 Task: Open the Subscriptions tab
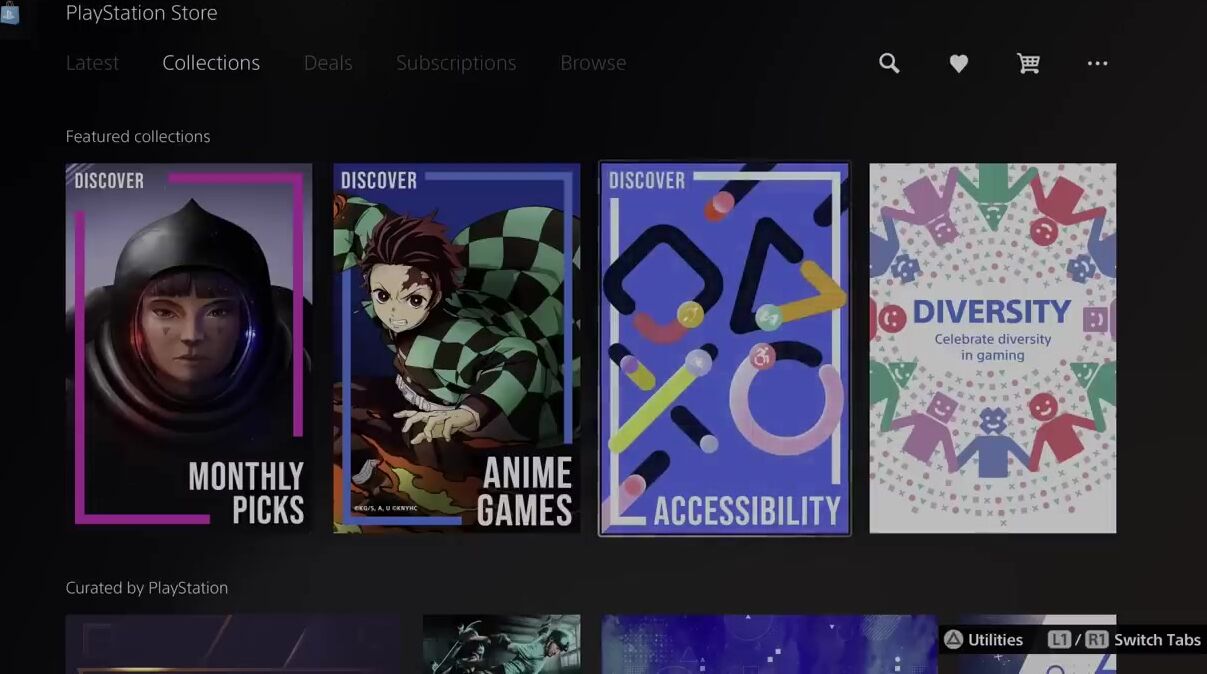456,63
